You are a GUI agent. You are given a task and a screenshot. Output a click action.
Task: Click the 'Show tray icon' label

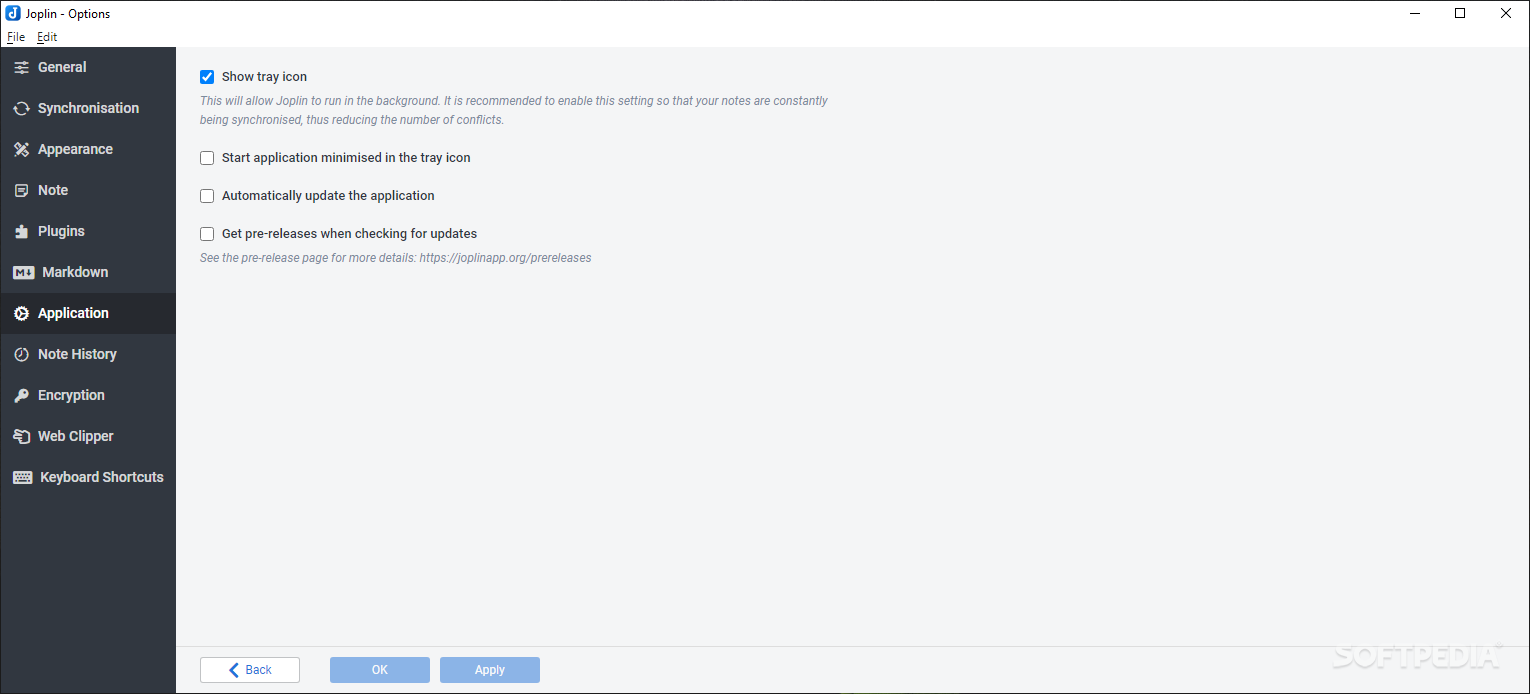(264, 76)
